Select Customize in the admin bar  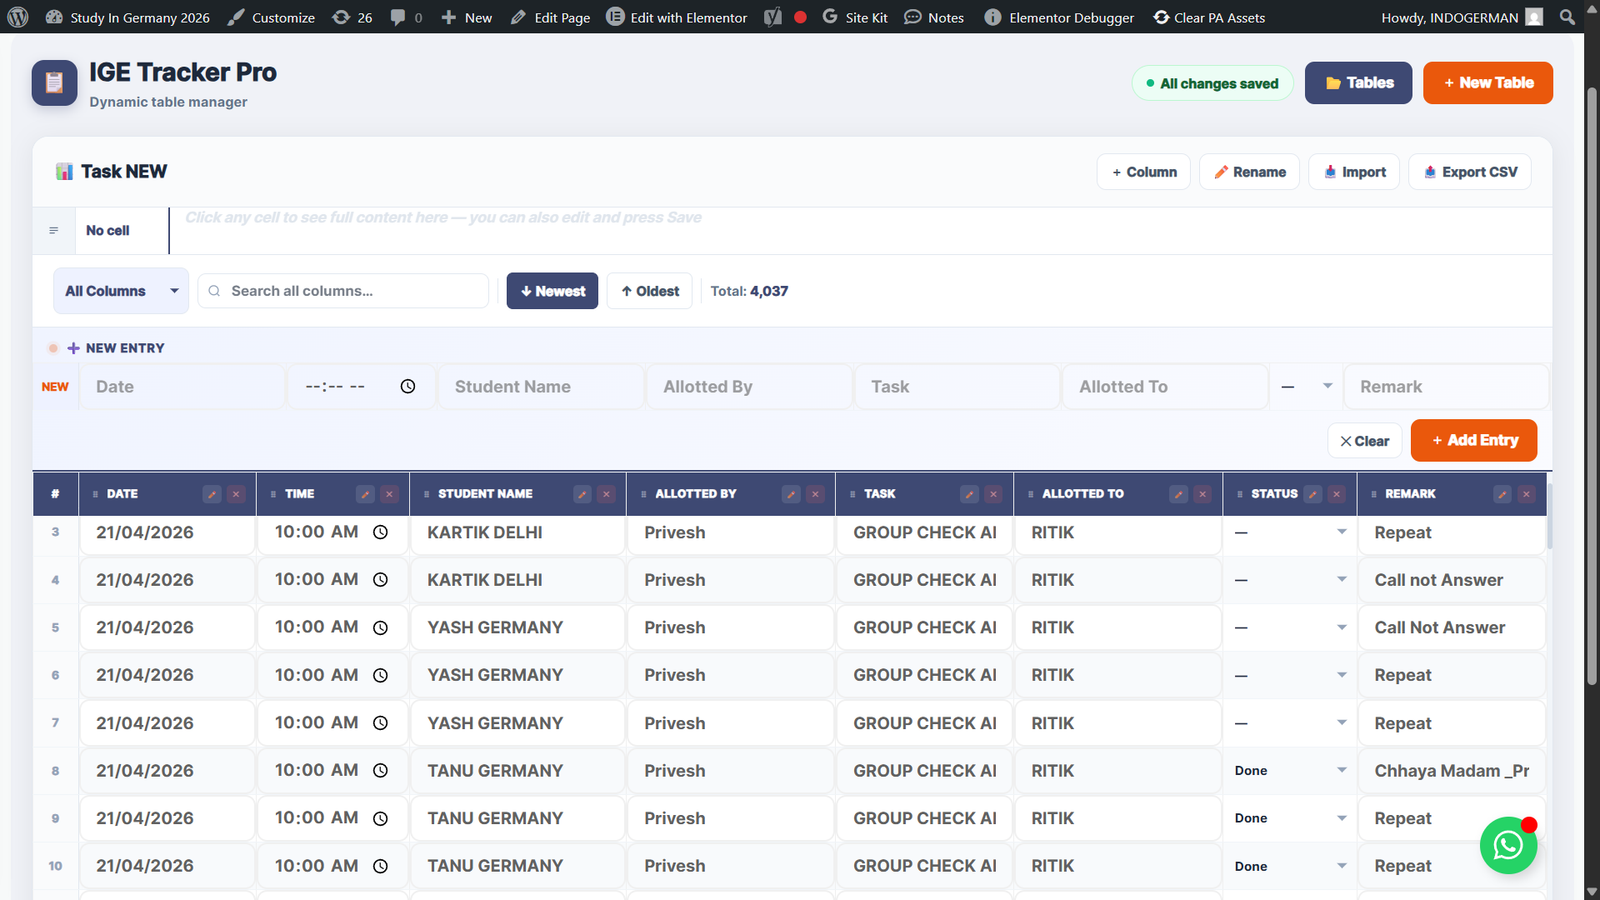(x=271, y=17)
